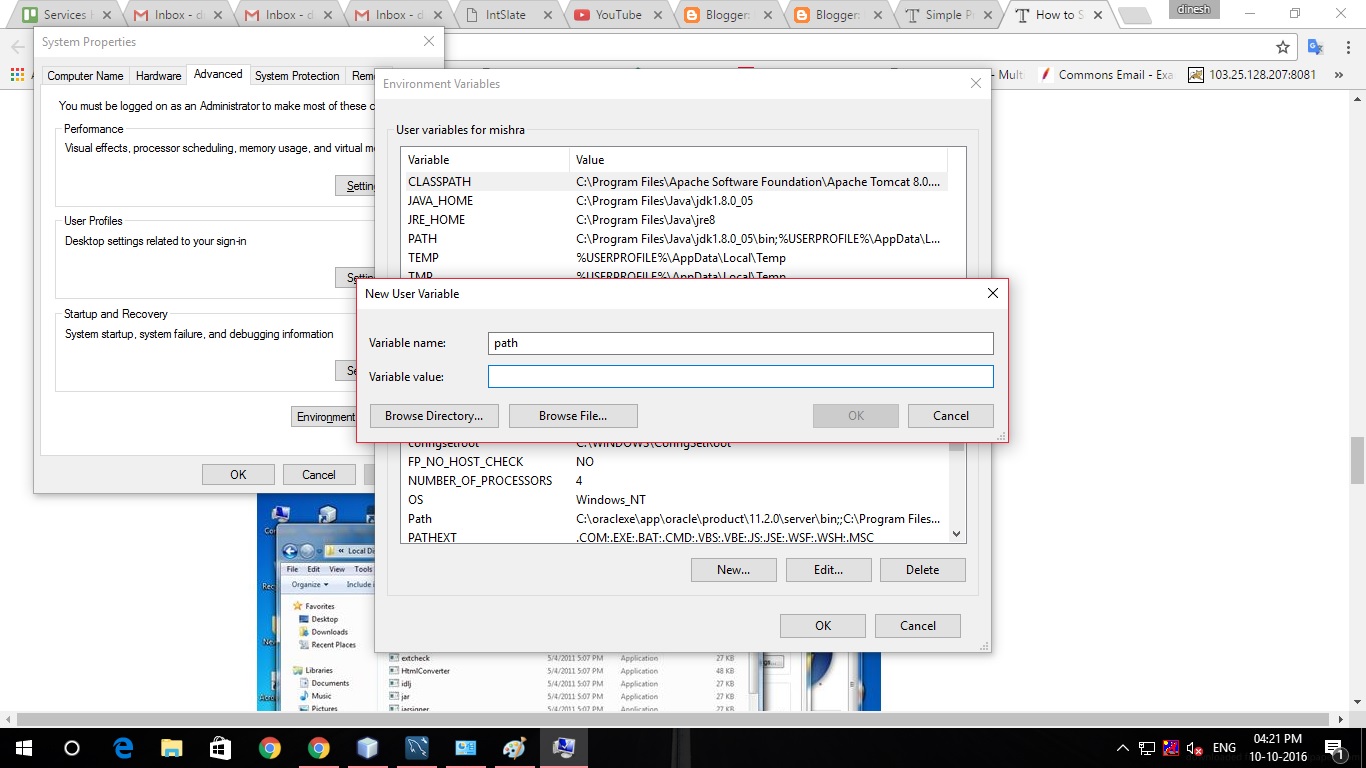The width and height of the screenshot is (1366, 768).
Task: Expand hidden icons in the system tray
Action: pyautogui.click(x=1122, y=747)
